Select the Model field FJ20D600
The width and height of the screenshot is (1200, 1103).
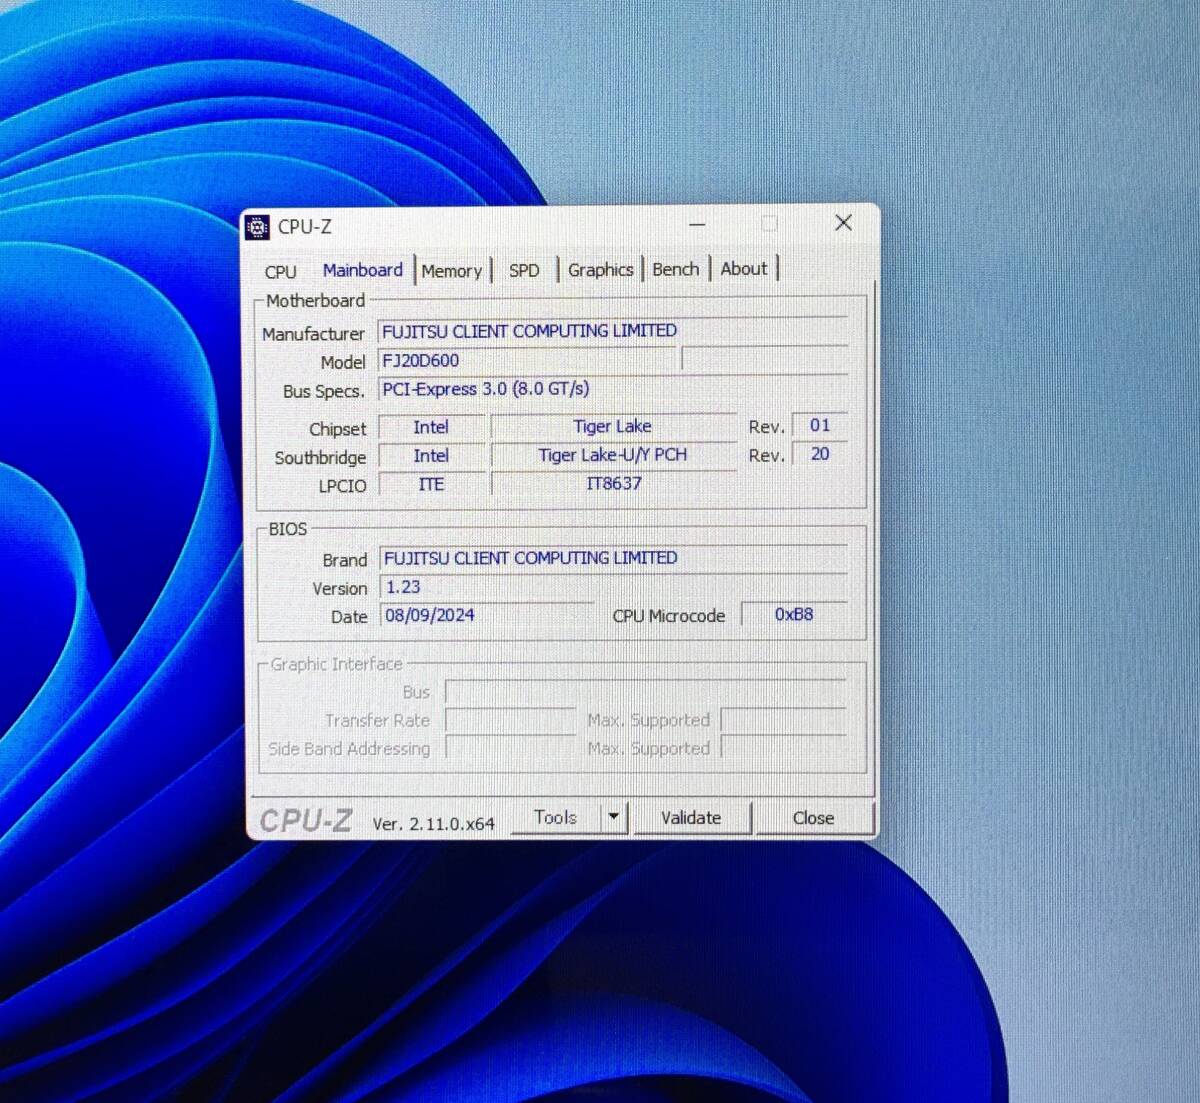[x=527, y=361]
